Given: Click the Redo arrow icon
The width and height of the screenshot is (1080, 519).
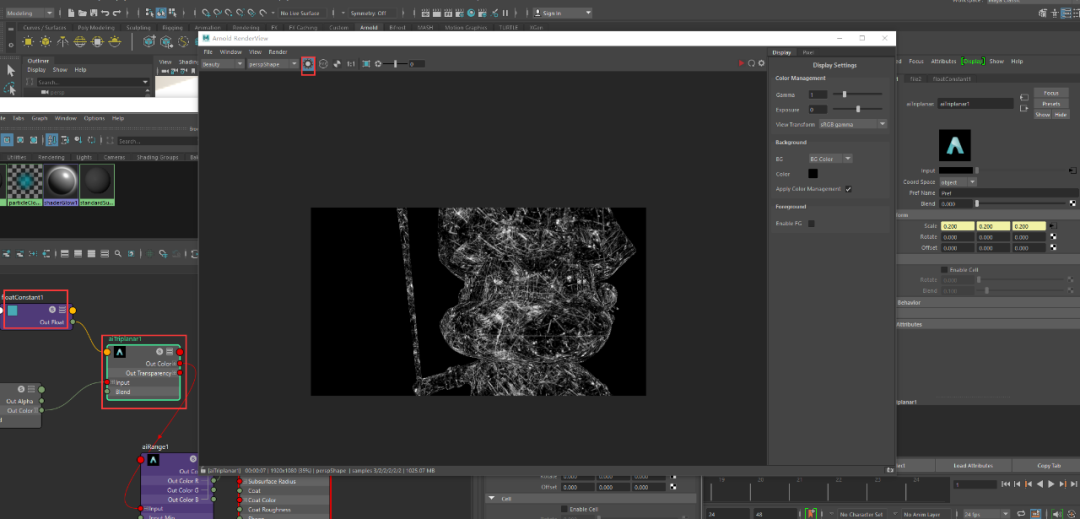Looking at the screenshot, I should click(x=116, y=13).
